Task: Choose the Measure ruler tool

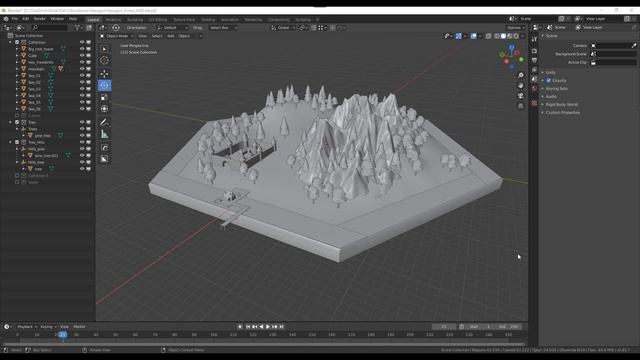Action: [104, 134]
